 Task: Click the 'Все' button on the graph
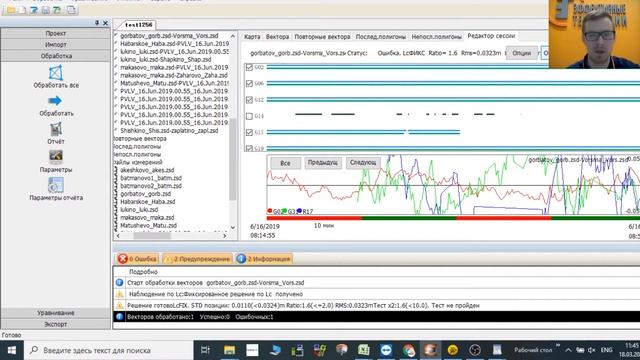[x=285, y=163]
